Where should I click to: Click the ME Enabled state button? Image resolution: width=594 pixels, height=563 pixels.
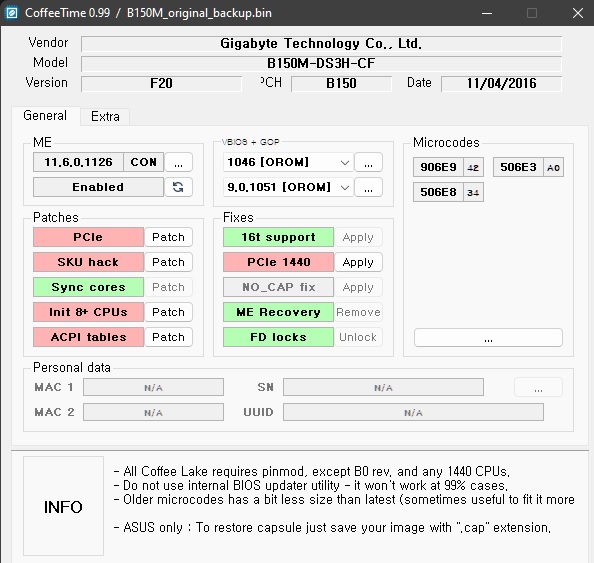(x=98, y=187)
